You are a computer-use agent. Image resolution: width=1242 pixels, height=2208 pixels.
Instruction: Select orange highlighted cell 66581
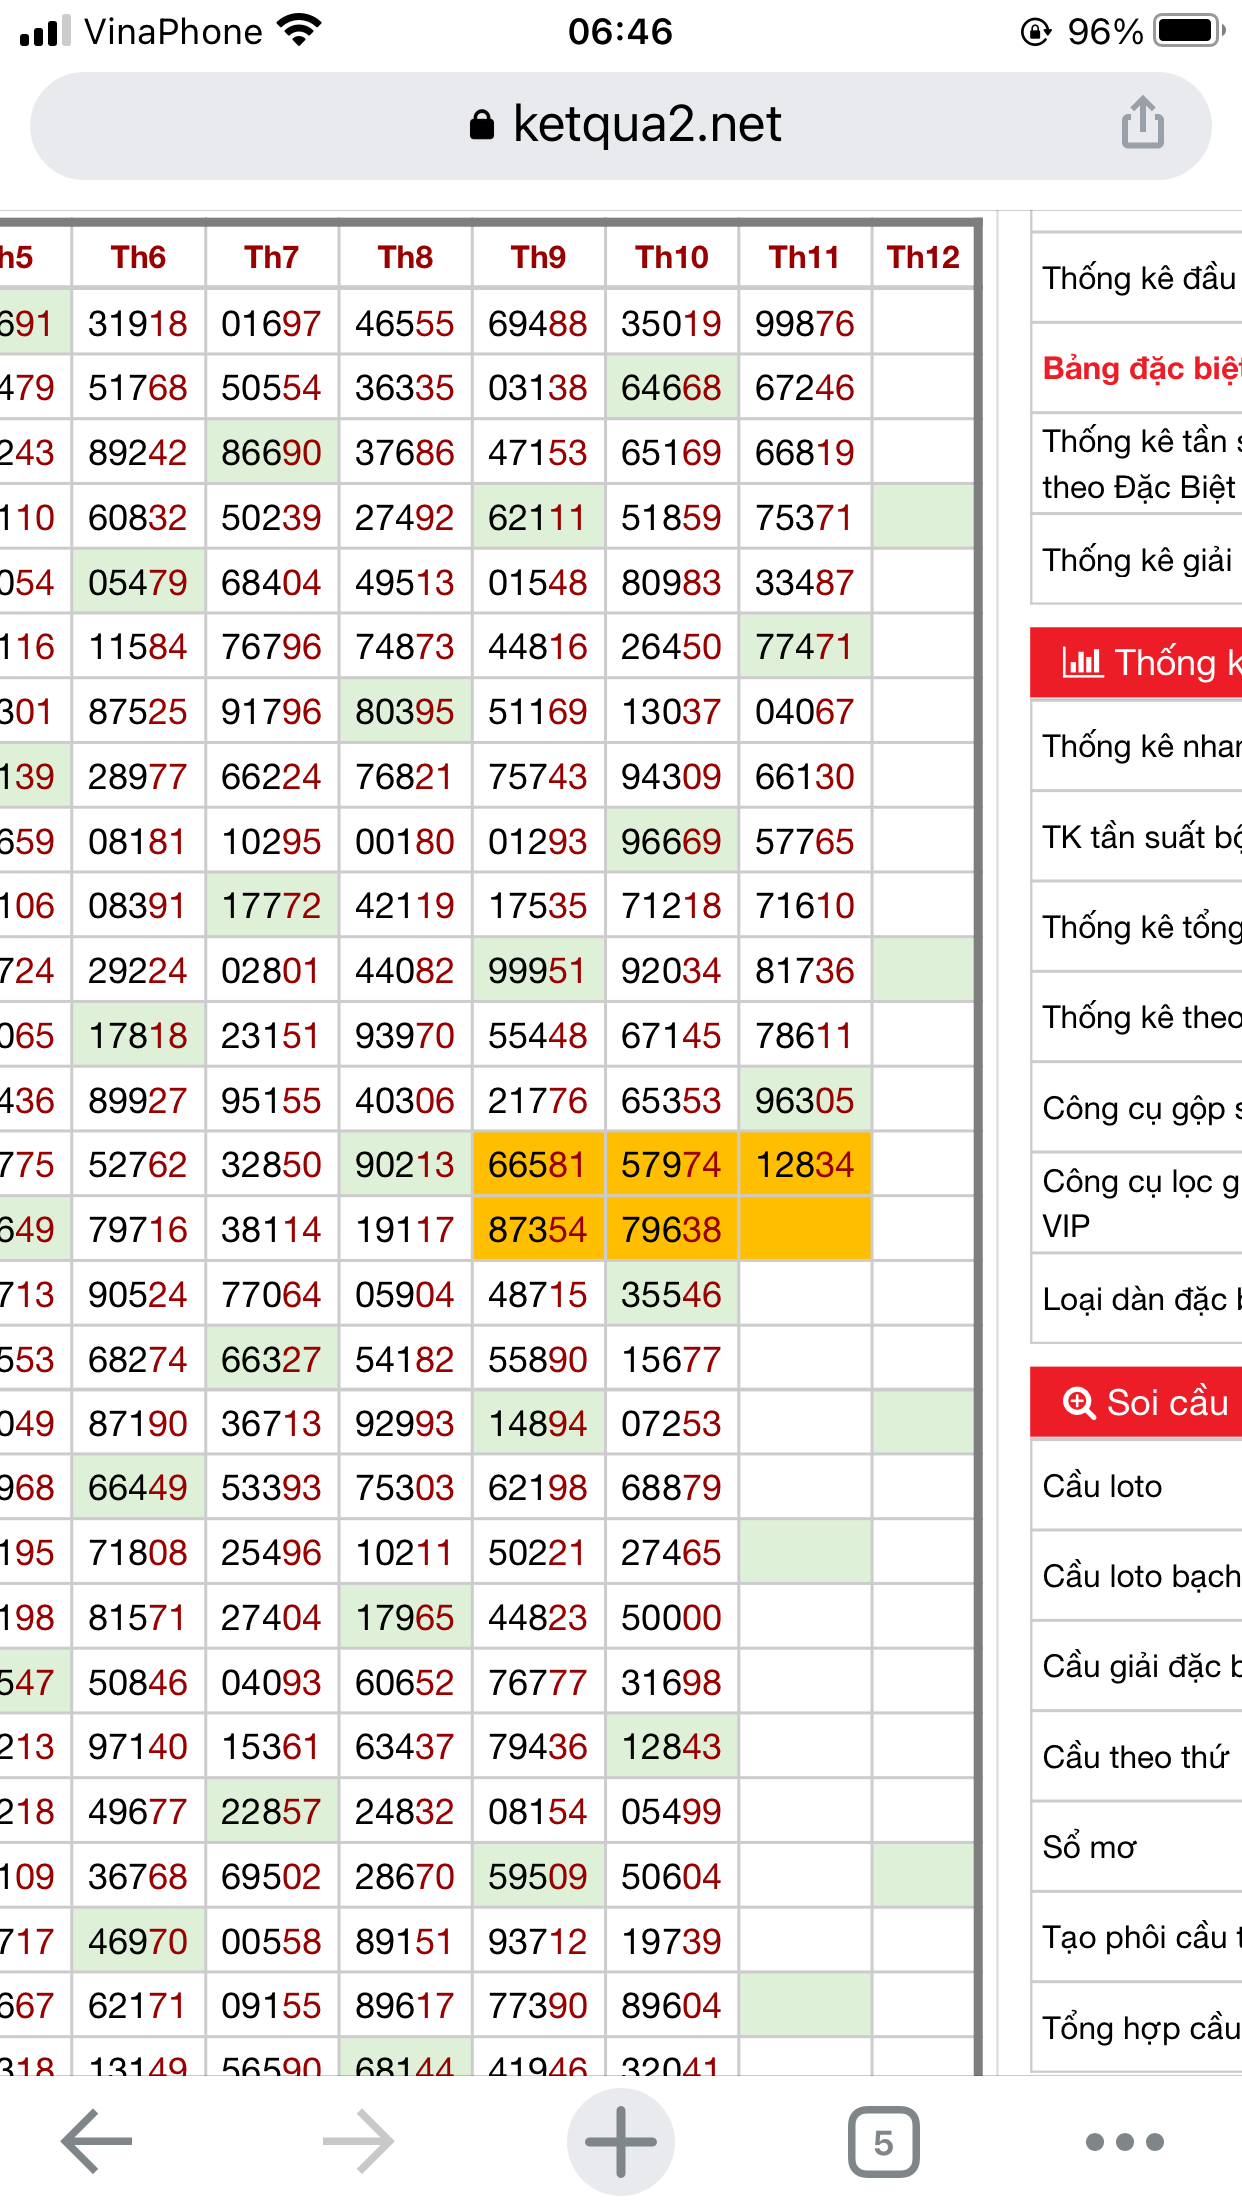(x=537, y=1165)
